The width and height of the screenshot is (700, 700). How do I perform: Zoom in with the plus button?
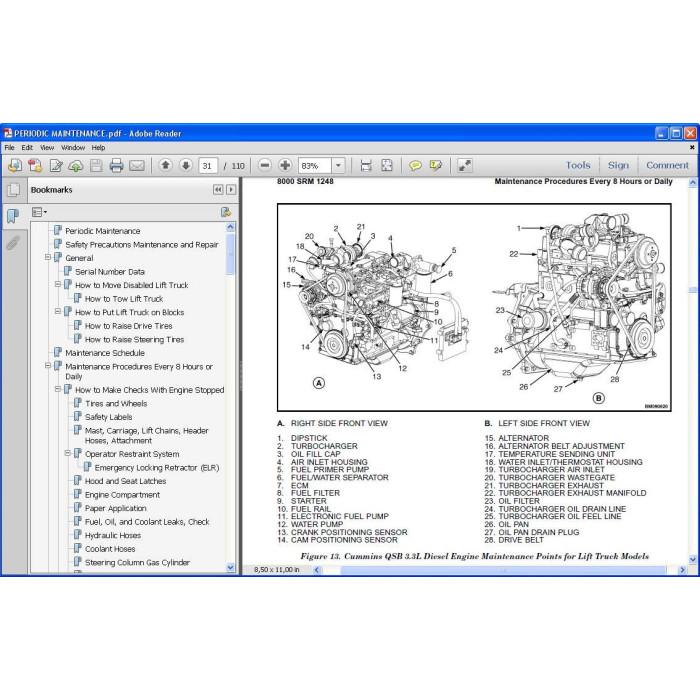(x=285, y=165)
